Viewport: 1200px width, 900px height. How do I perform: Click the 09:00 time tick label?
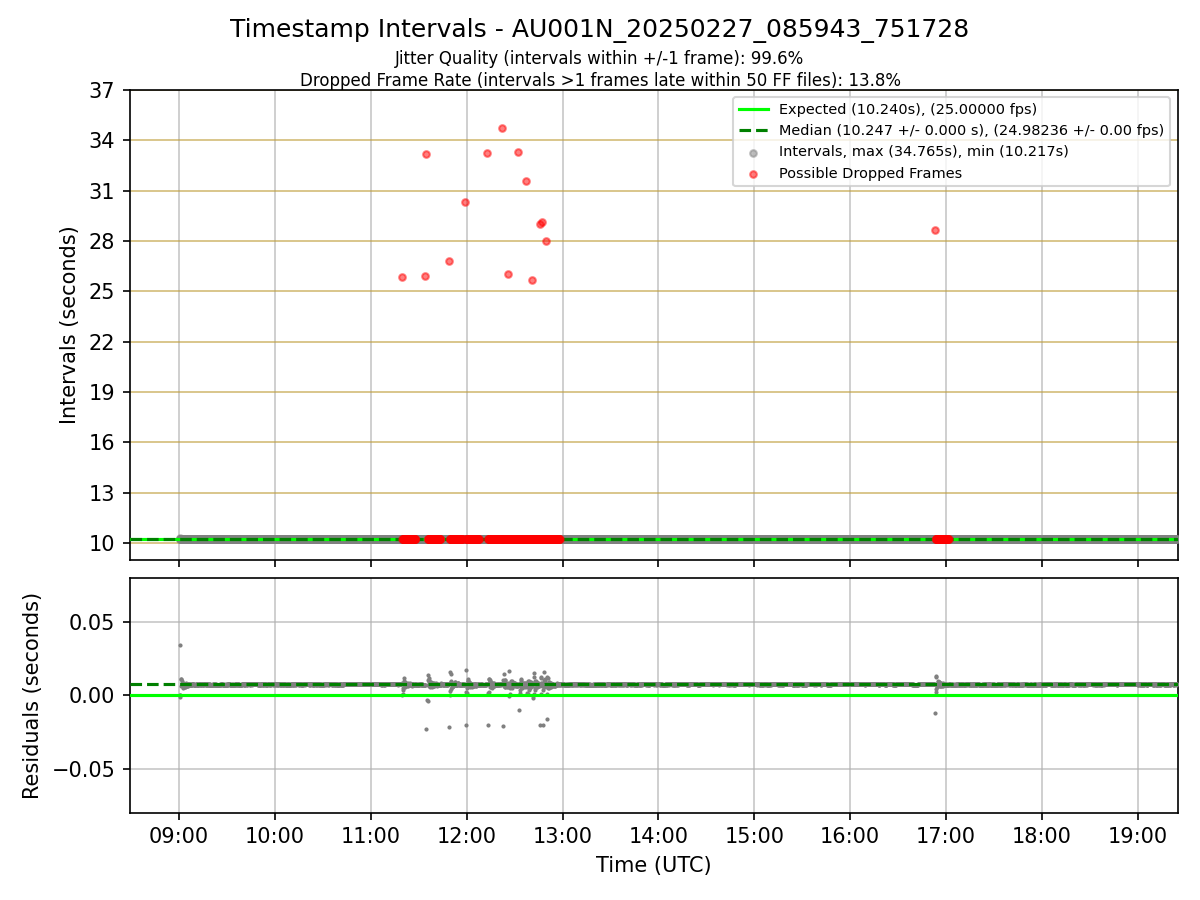point(179,836)
